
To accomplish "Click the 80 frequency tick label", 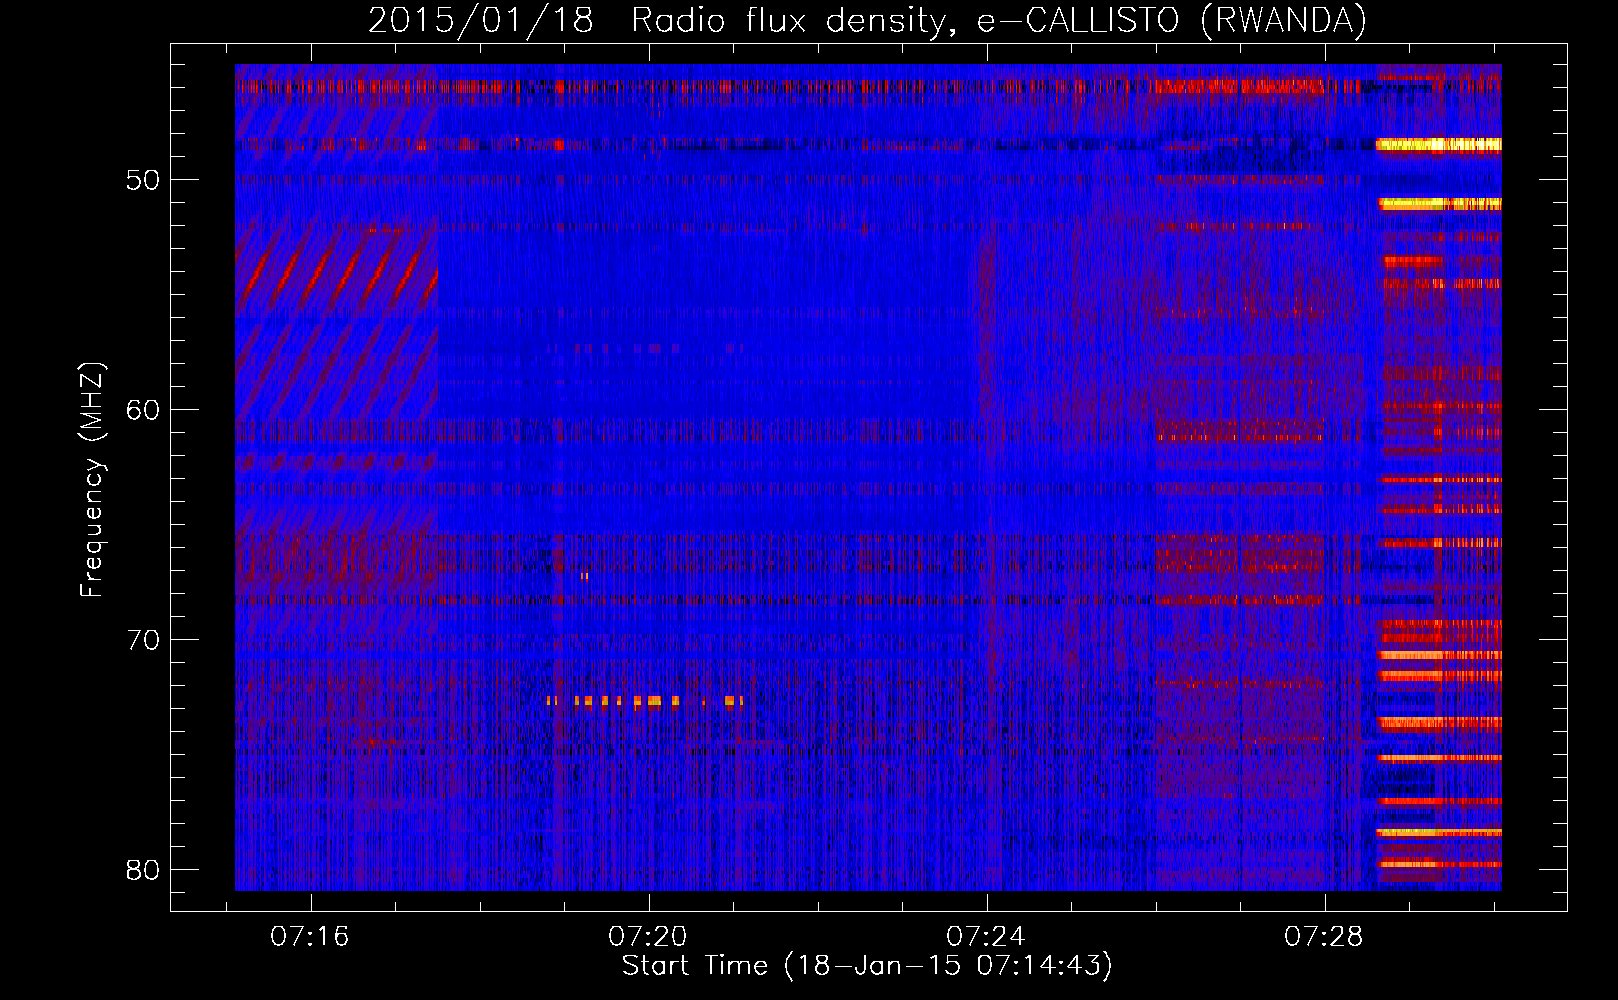I will [x=143, y=870].
